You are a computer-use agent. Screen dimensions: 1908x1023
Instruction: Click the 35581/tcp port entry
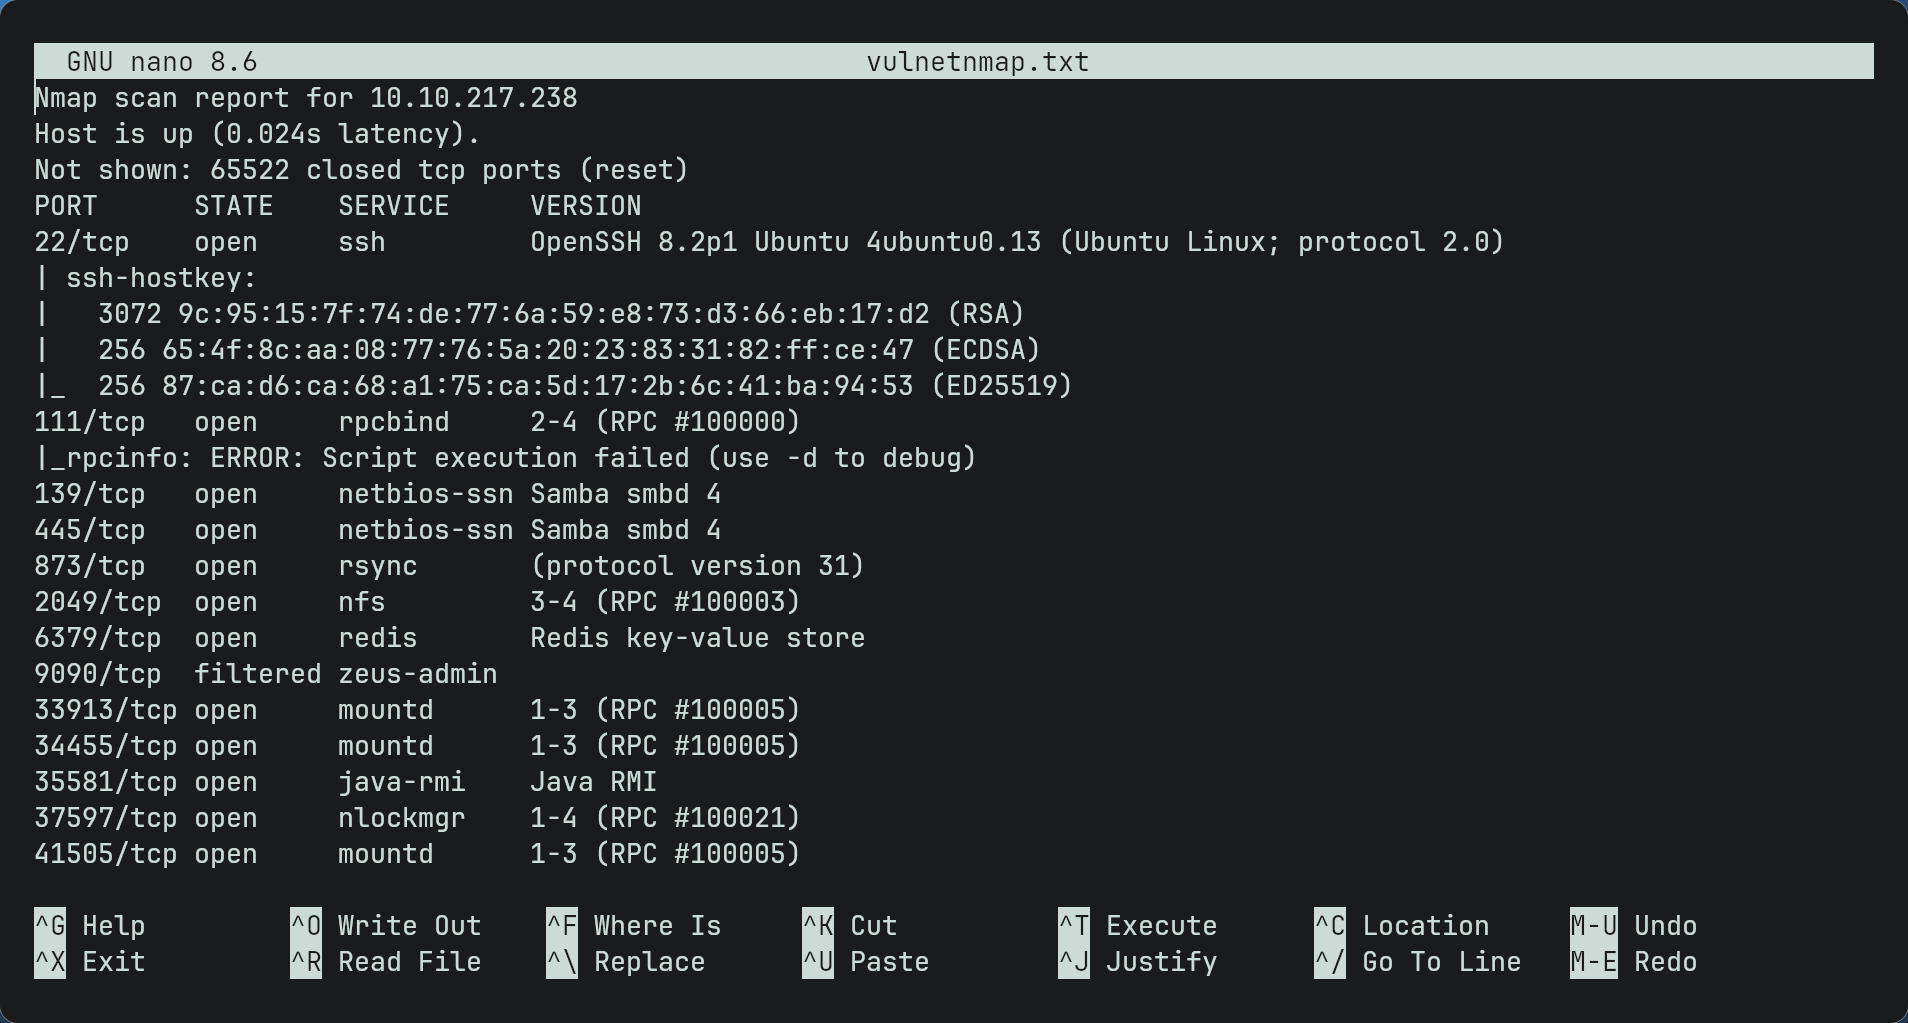106,782
